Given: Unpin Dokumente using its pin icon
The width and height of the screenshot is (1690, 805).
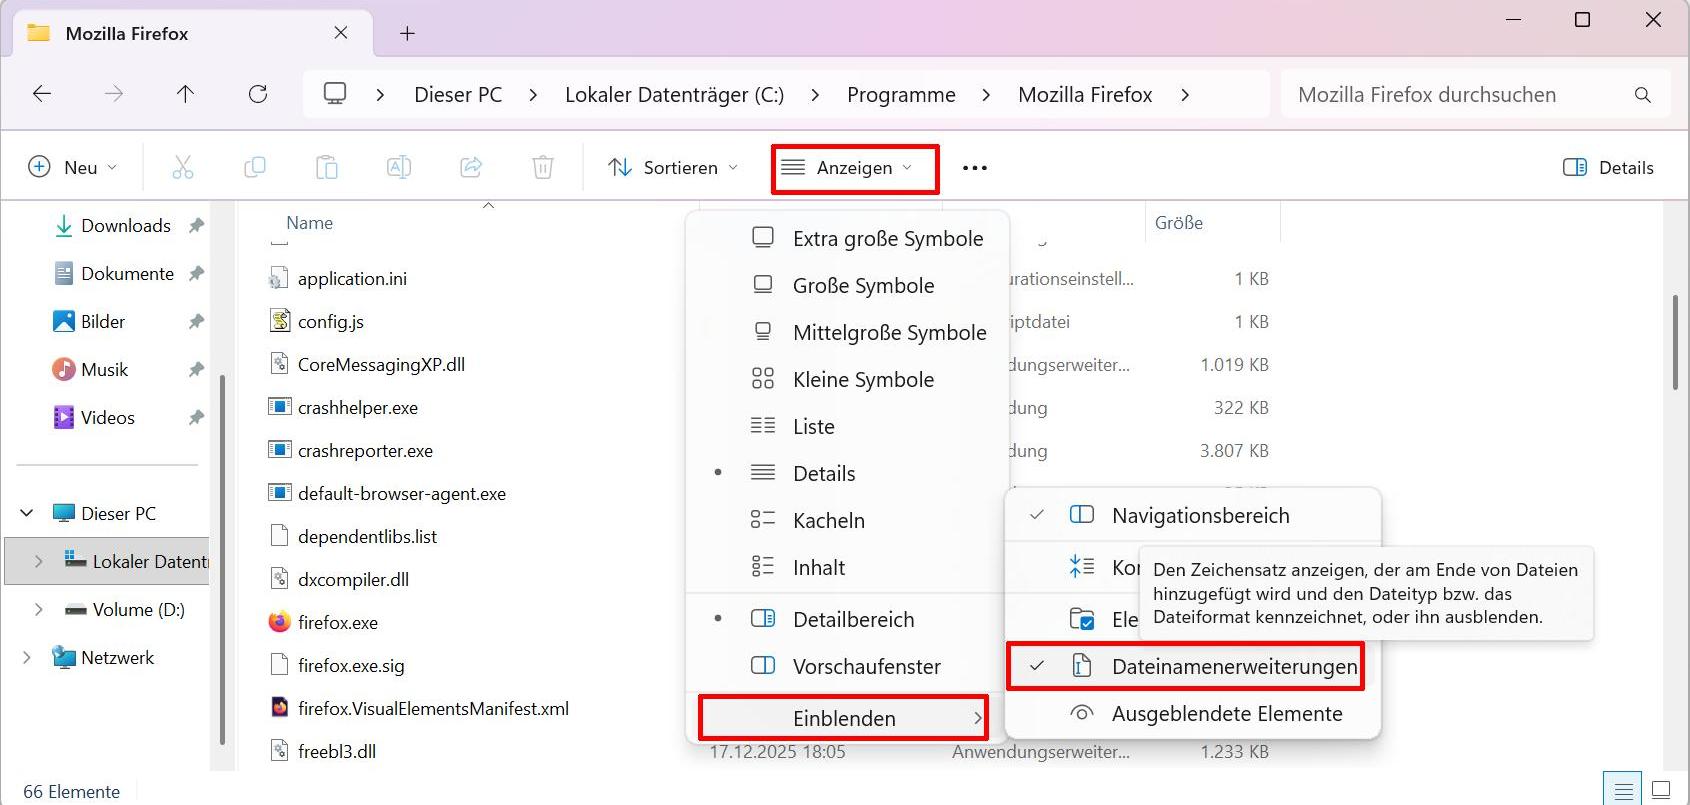Looking at the screenshot, I should 196,274.
